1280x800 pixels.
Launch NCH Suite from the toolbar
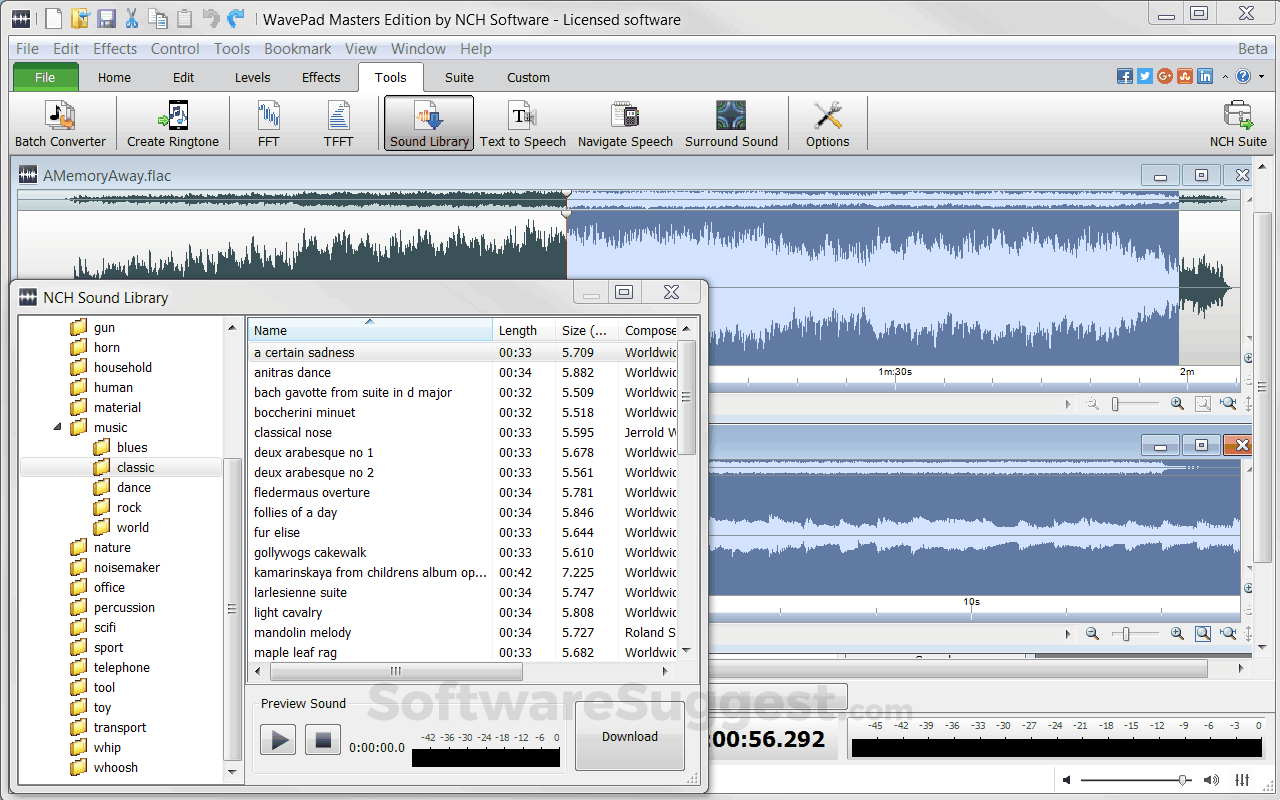tap(1237, 124)
